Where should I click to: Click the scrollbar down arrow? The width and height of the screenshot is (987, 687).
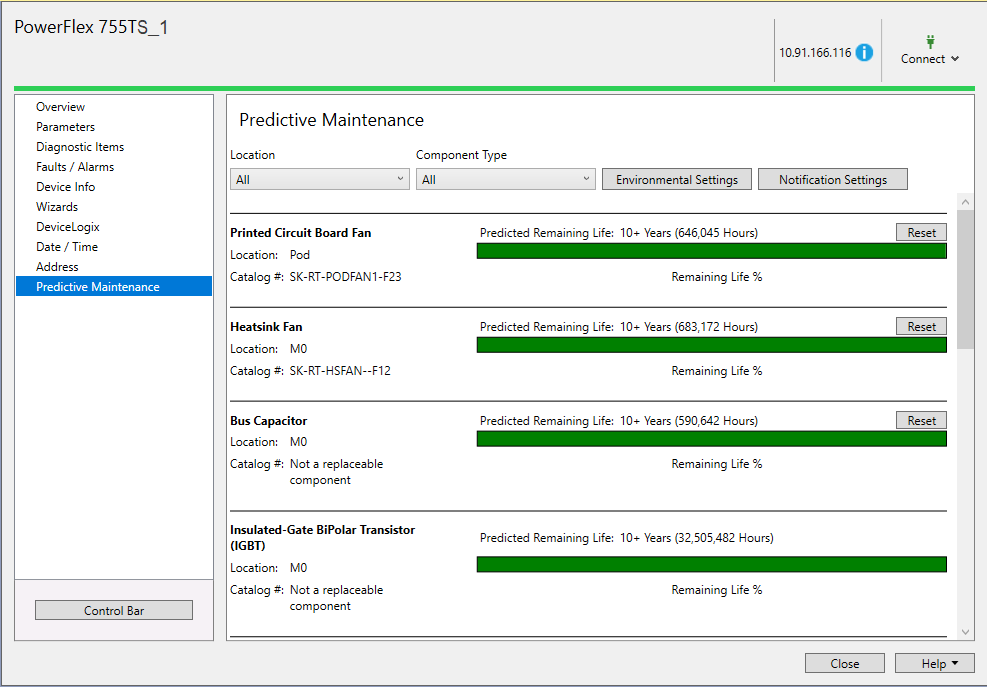coord(966,632)
